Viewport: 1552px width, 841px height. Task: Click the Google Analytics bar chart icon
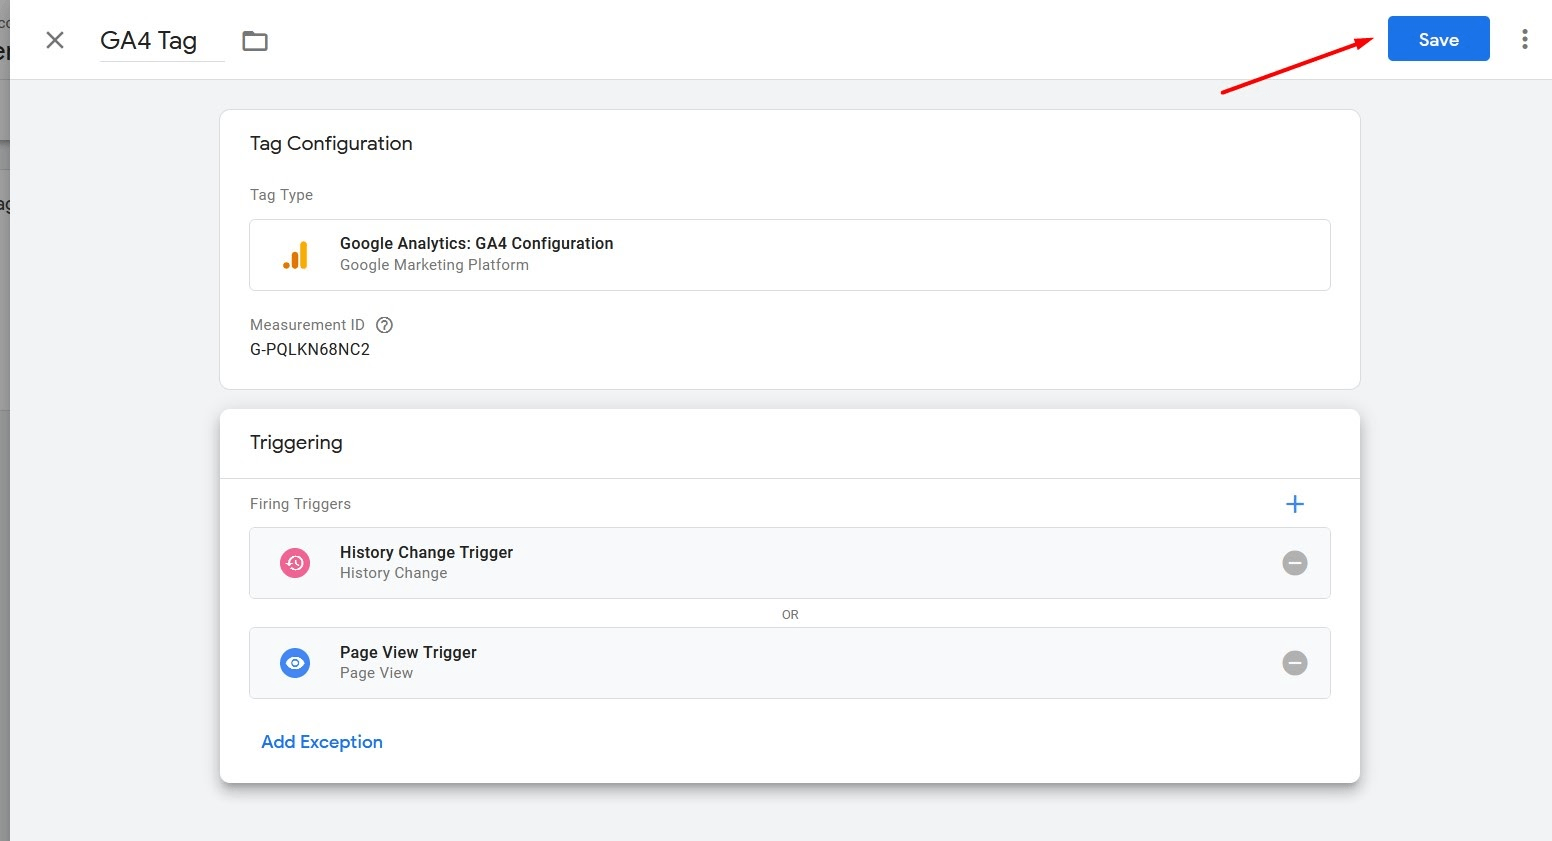point(295,256)
